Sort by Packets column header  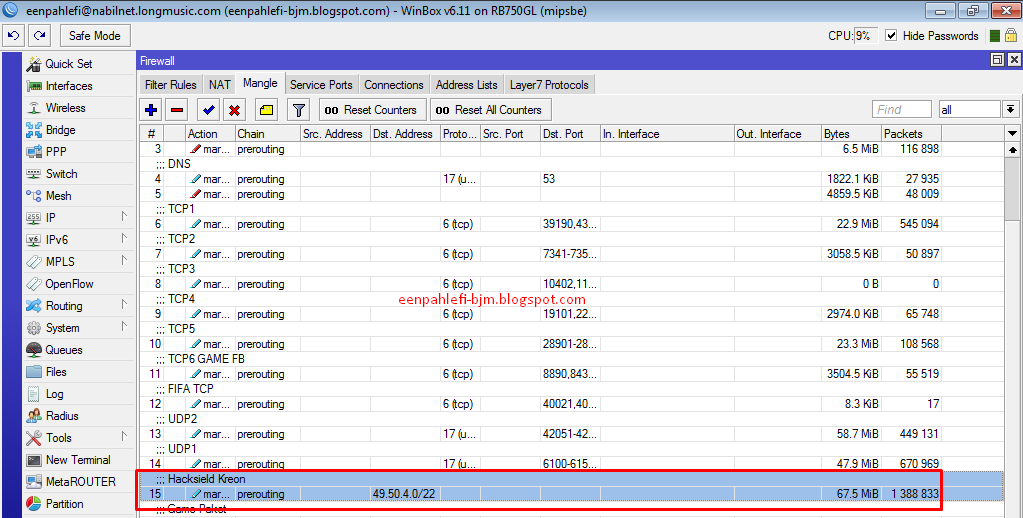(911, 134)
